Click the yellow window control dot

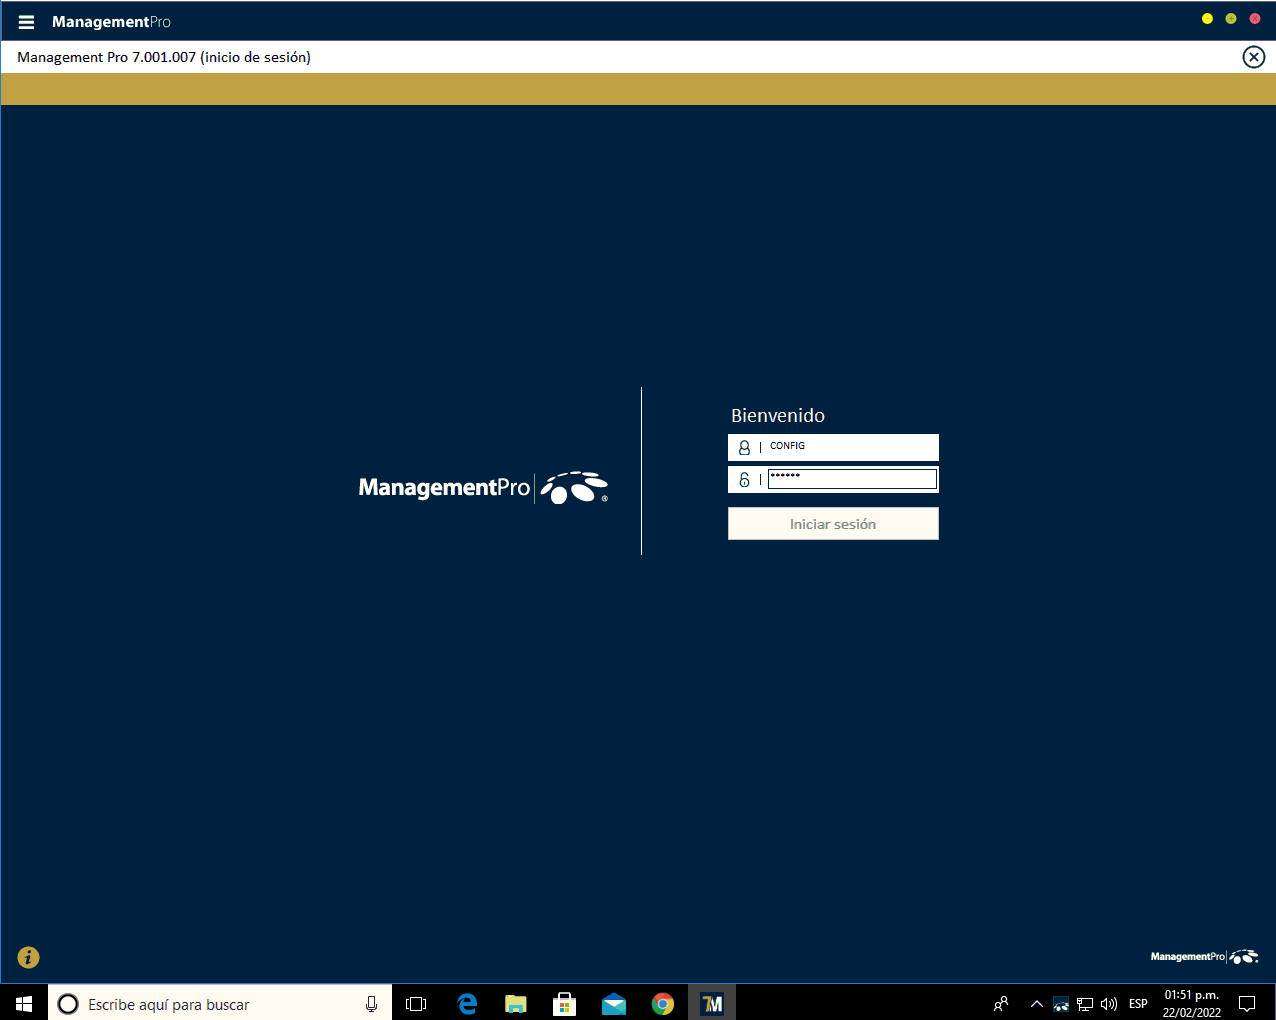pos(1207,19)
